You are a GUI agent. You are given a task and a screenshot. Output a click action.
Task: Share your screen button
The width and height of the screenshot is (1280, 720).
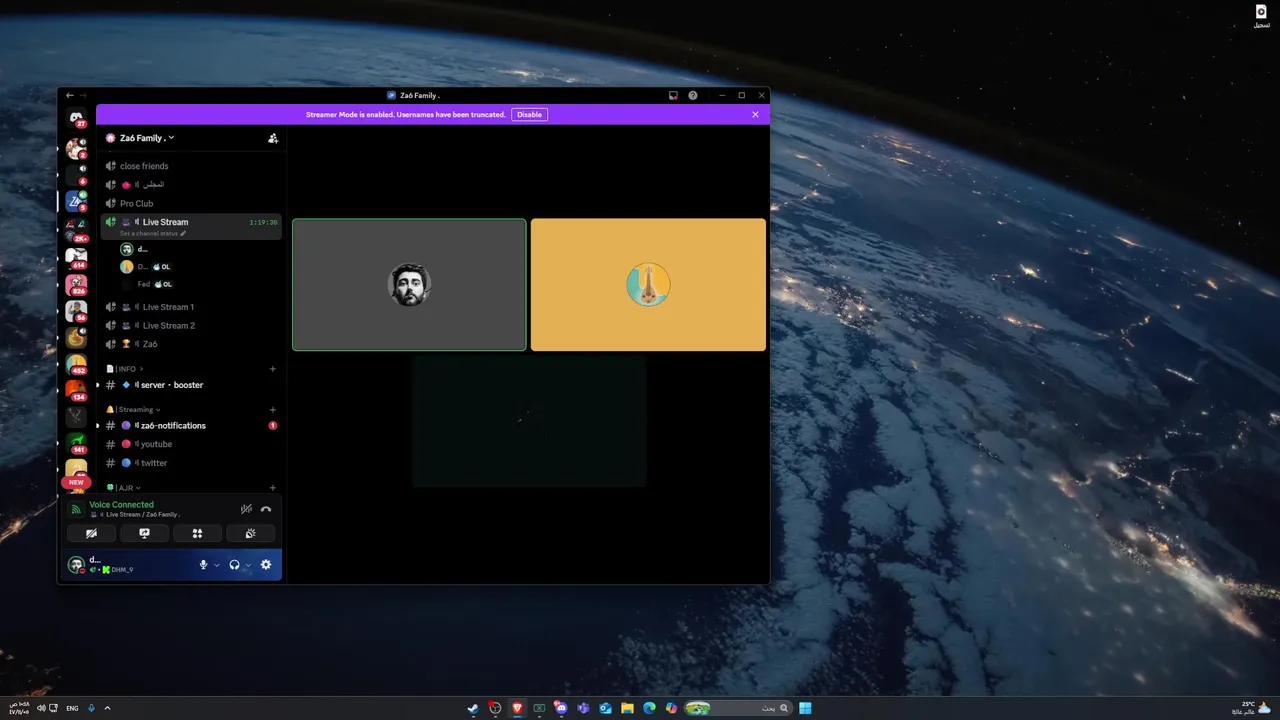144,534
